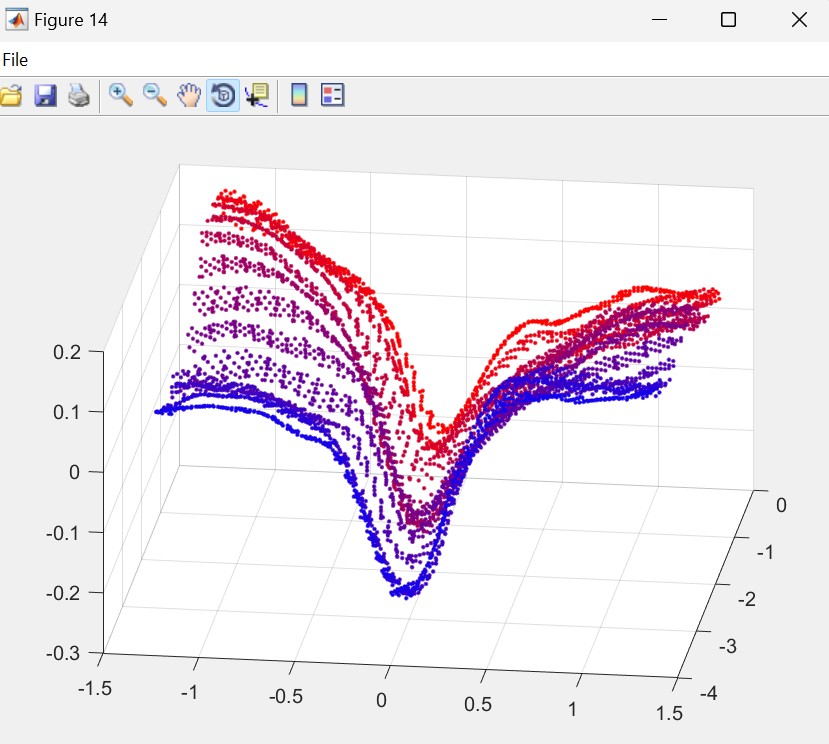This screenshot has width=829, height=744.
Task: Print the figure with the printer icon
Action: 79,96
